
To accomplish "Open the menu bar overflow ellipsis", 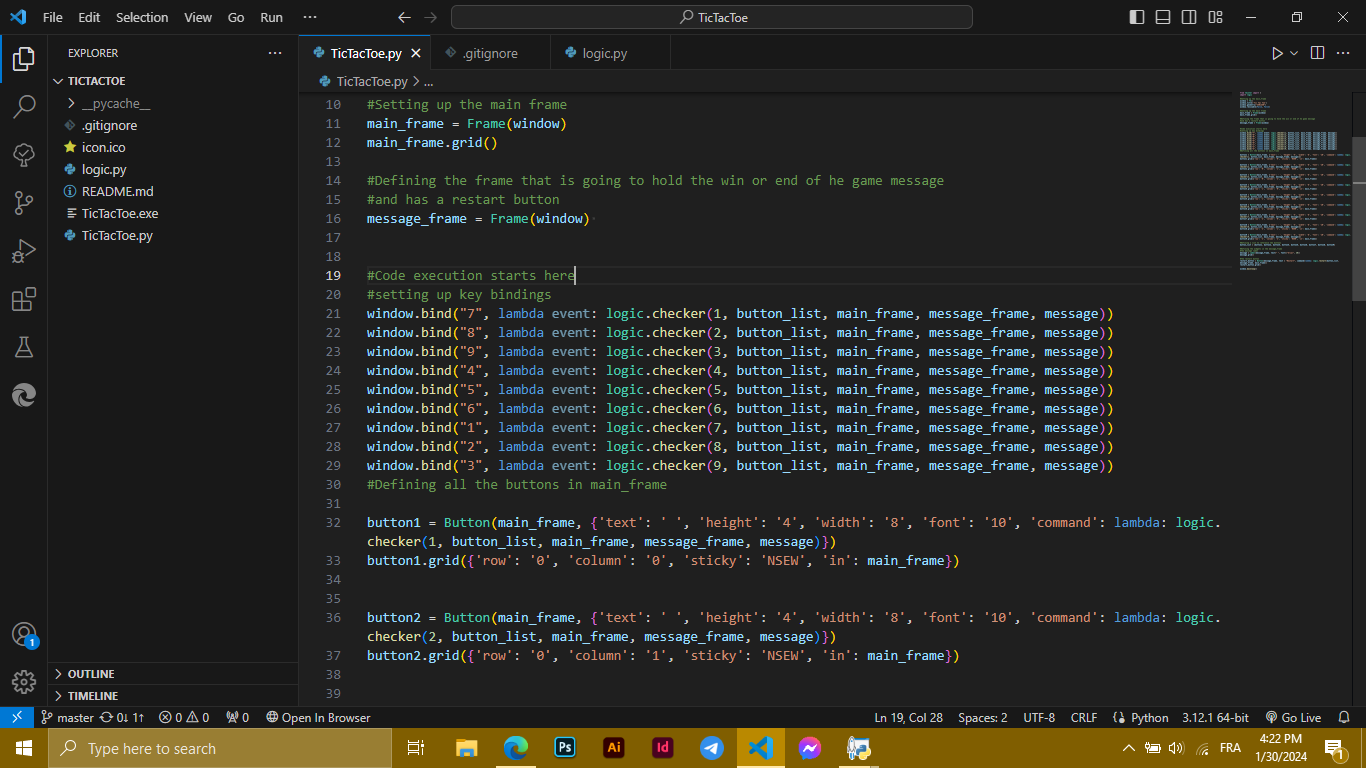I will [x=310, y=17].
